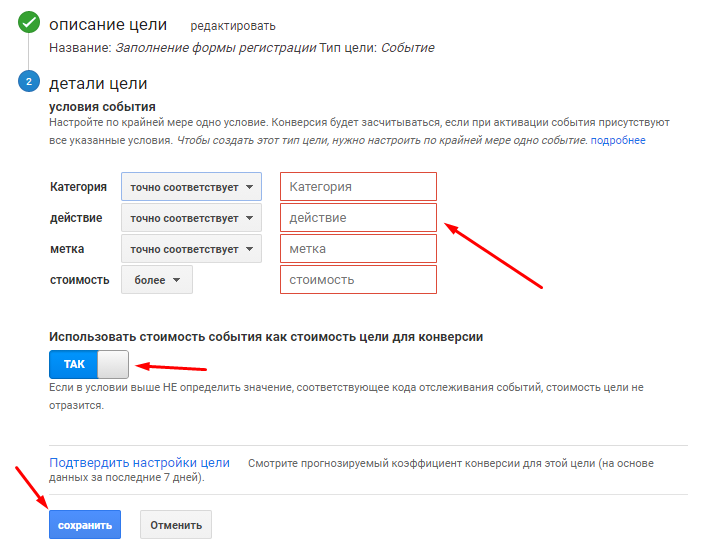Open the стоимость "более" comparison dropdown

[x=157, y=280]
